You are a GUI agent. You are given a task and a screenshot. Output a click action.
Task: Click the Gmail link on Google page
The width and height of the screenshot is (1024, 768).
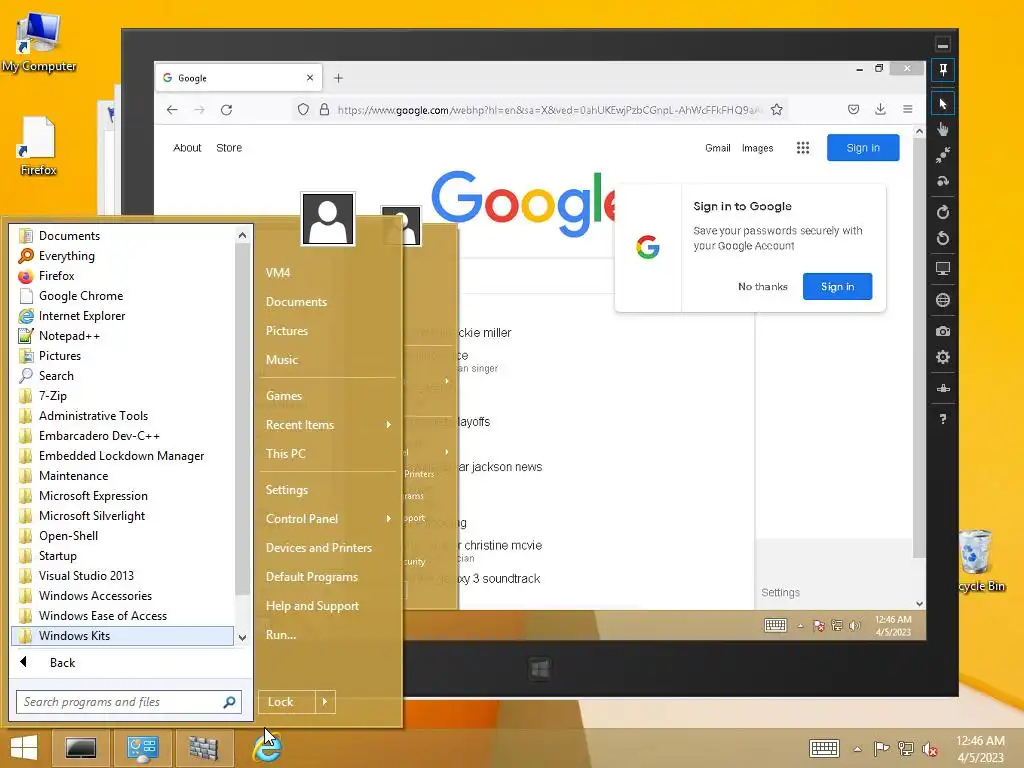pos(718,148)
